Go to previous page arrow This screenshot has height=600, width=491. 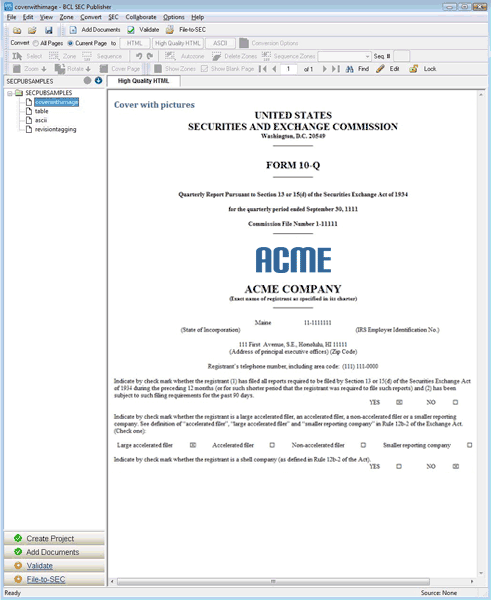coord(274,69)
